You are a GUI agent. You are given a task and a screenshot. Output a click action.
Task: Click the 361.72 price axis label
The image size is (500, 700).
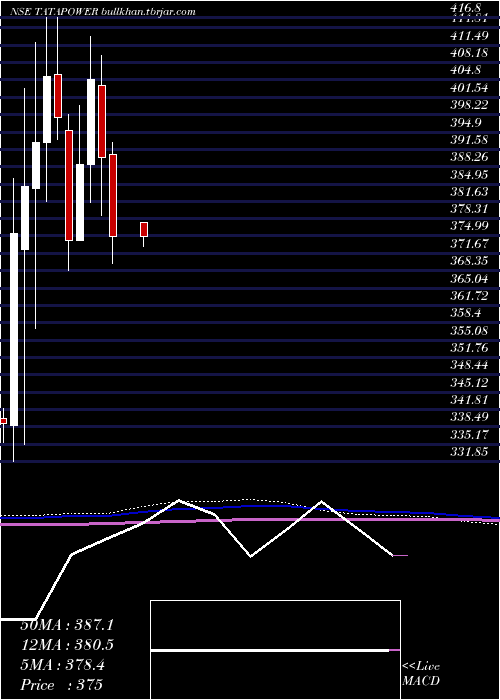coord(469,296)
